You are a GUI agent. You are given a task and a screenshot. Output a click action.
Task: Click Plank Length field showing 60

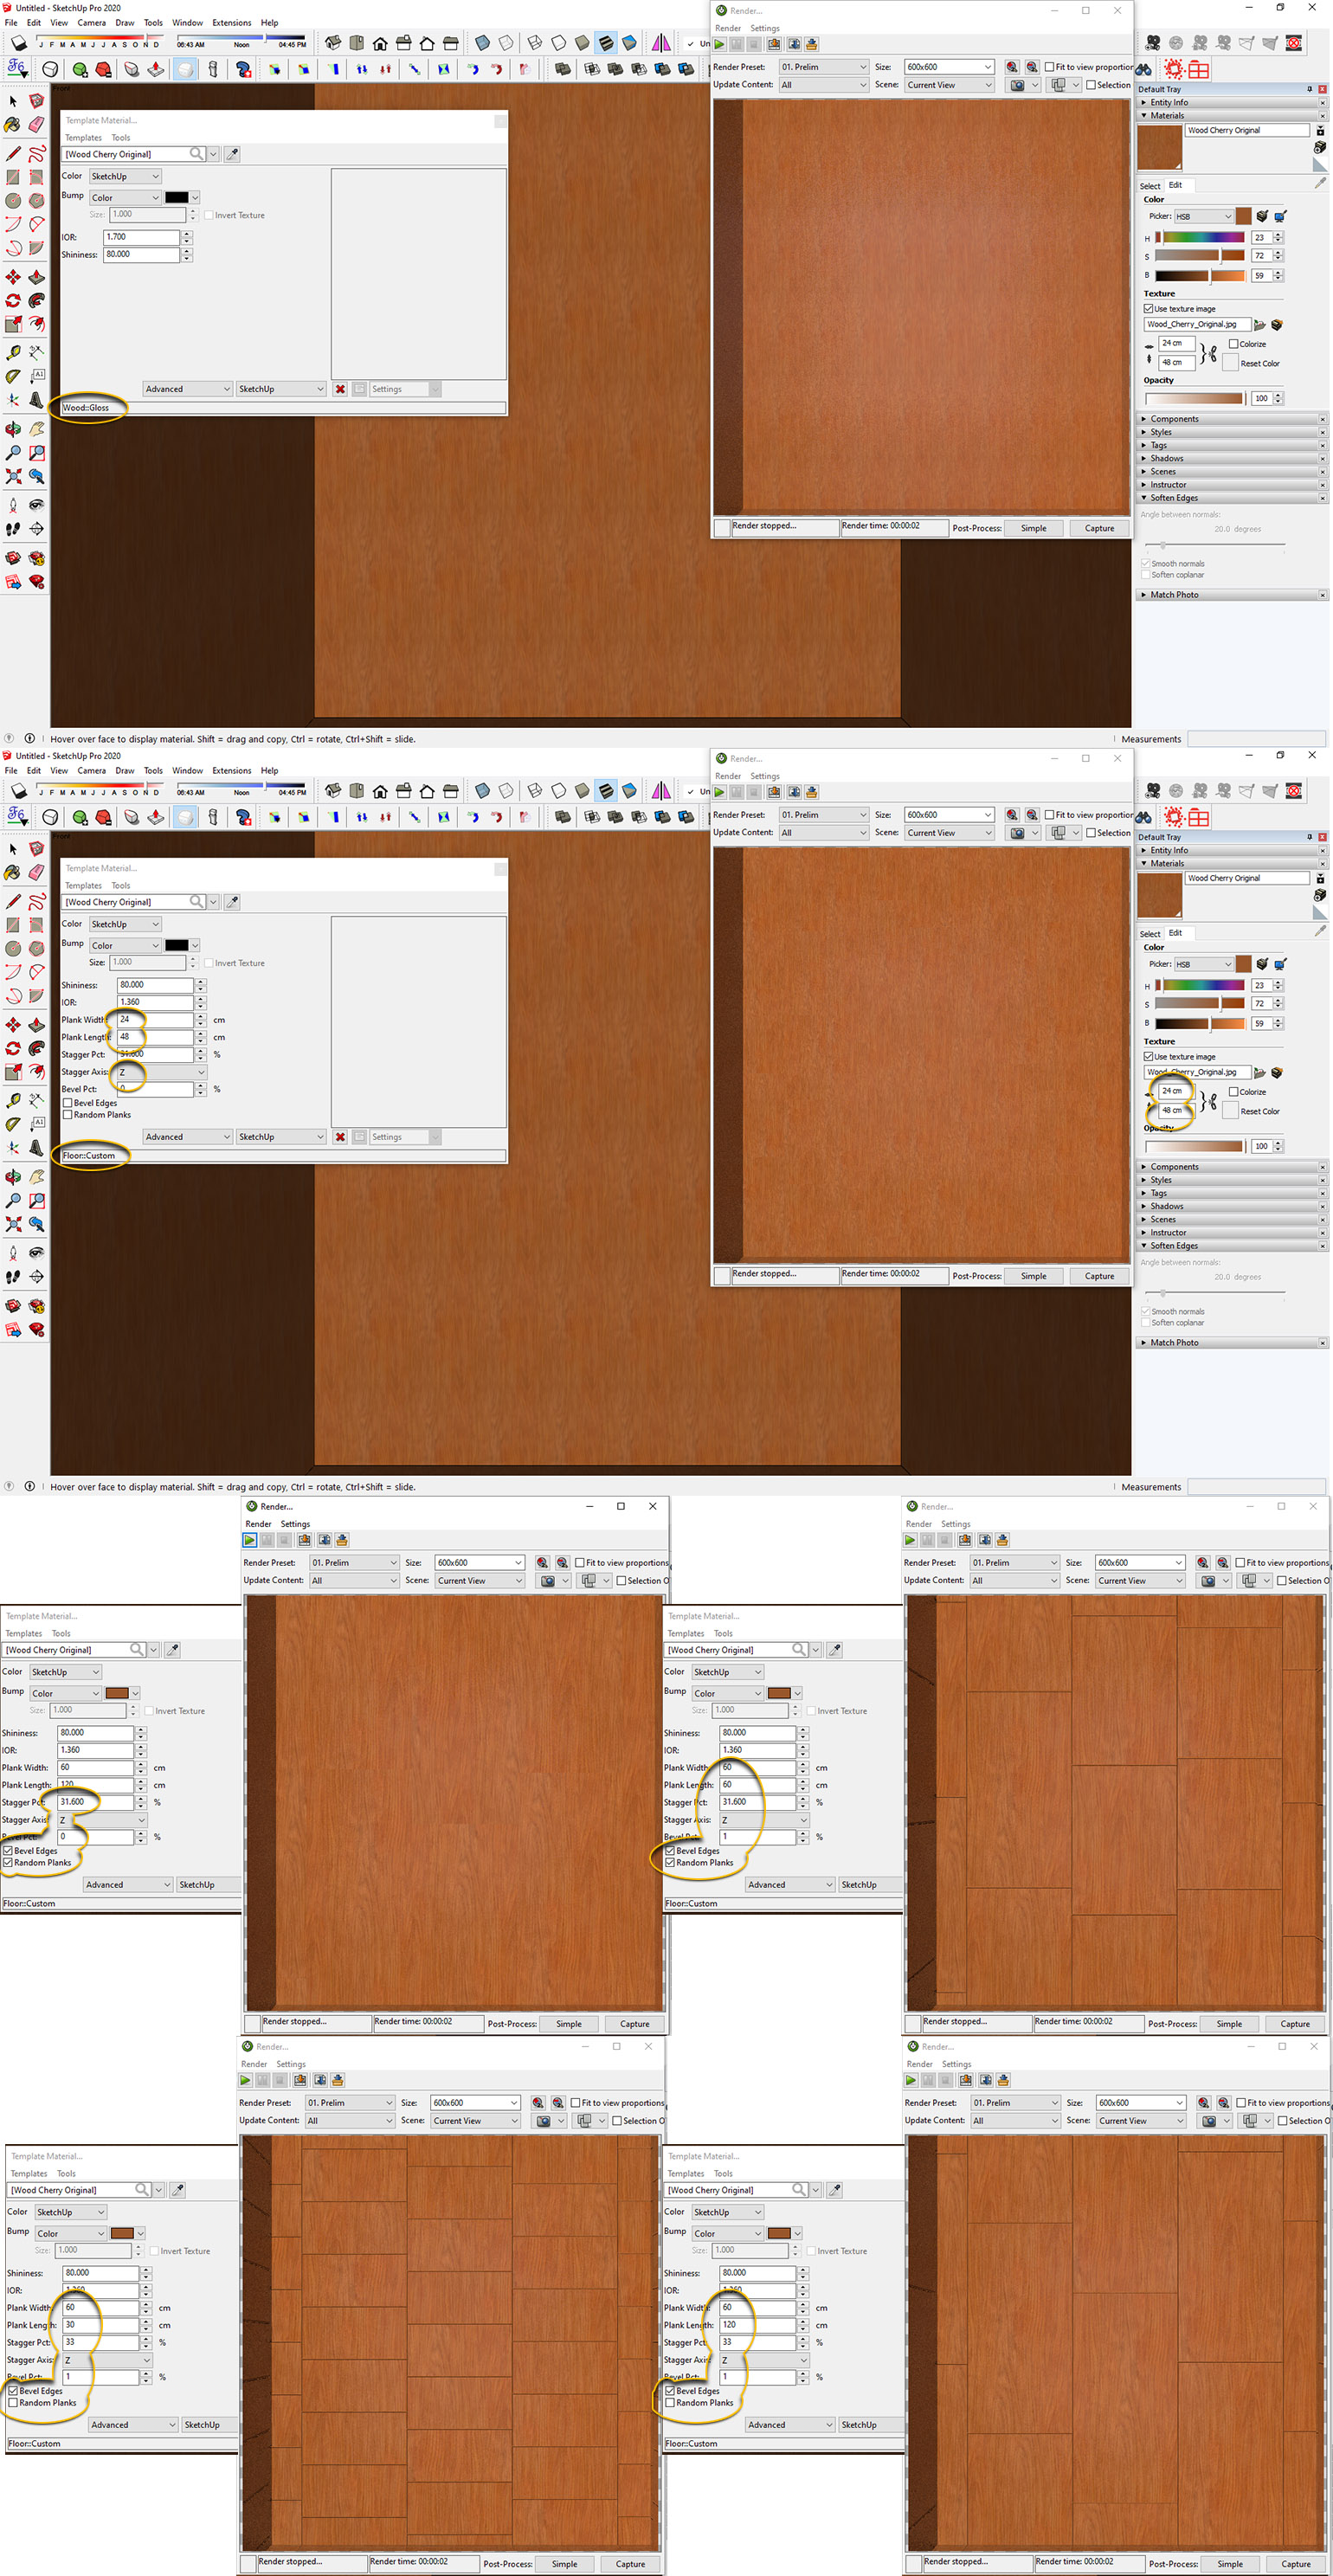coord(758,1785)
